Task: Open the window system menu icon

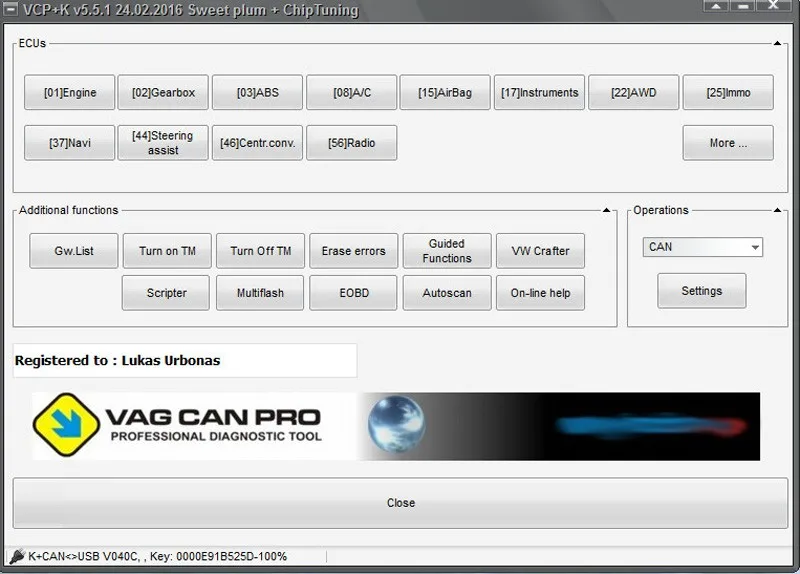Action: point(10,9)
